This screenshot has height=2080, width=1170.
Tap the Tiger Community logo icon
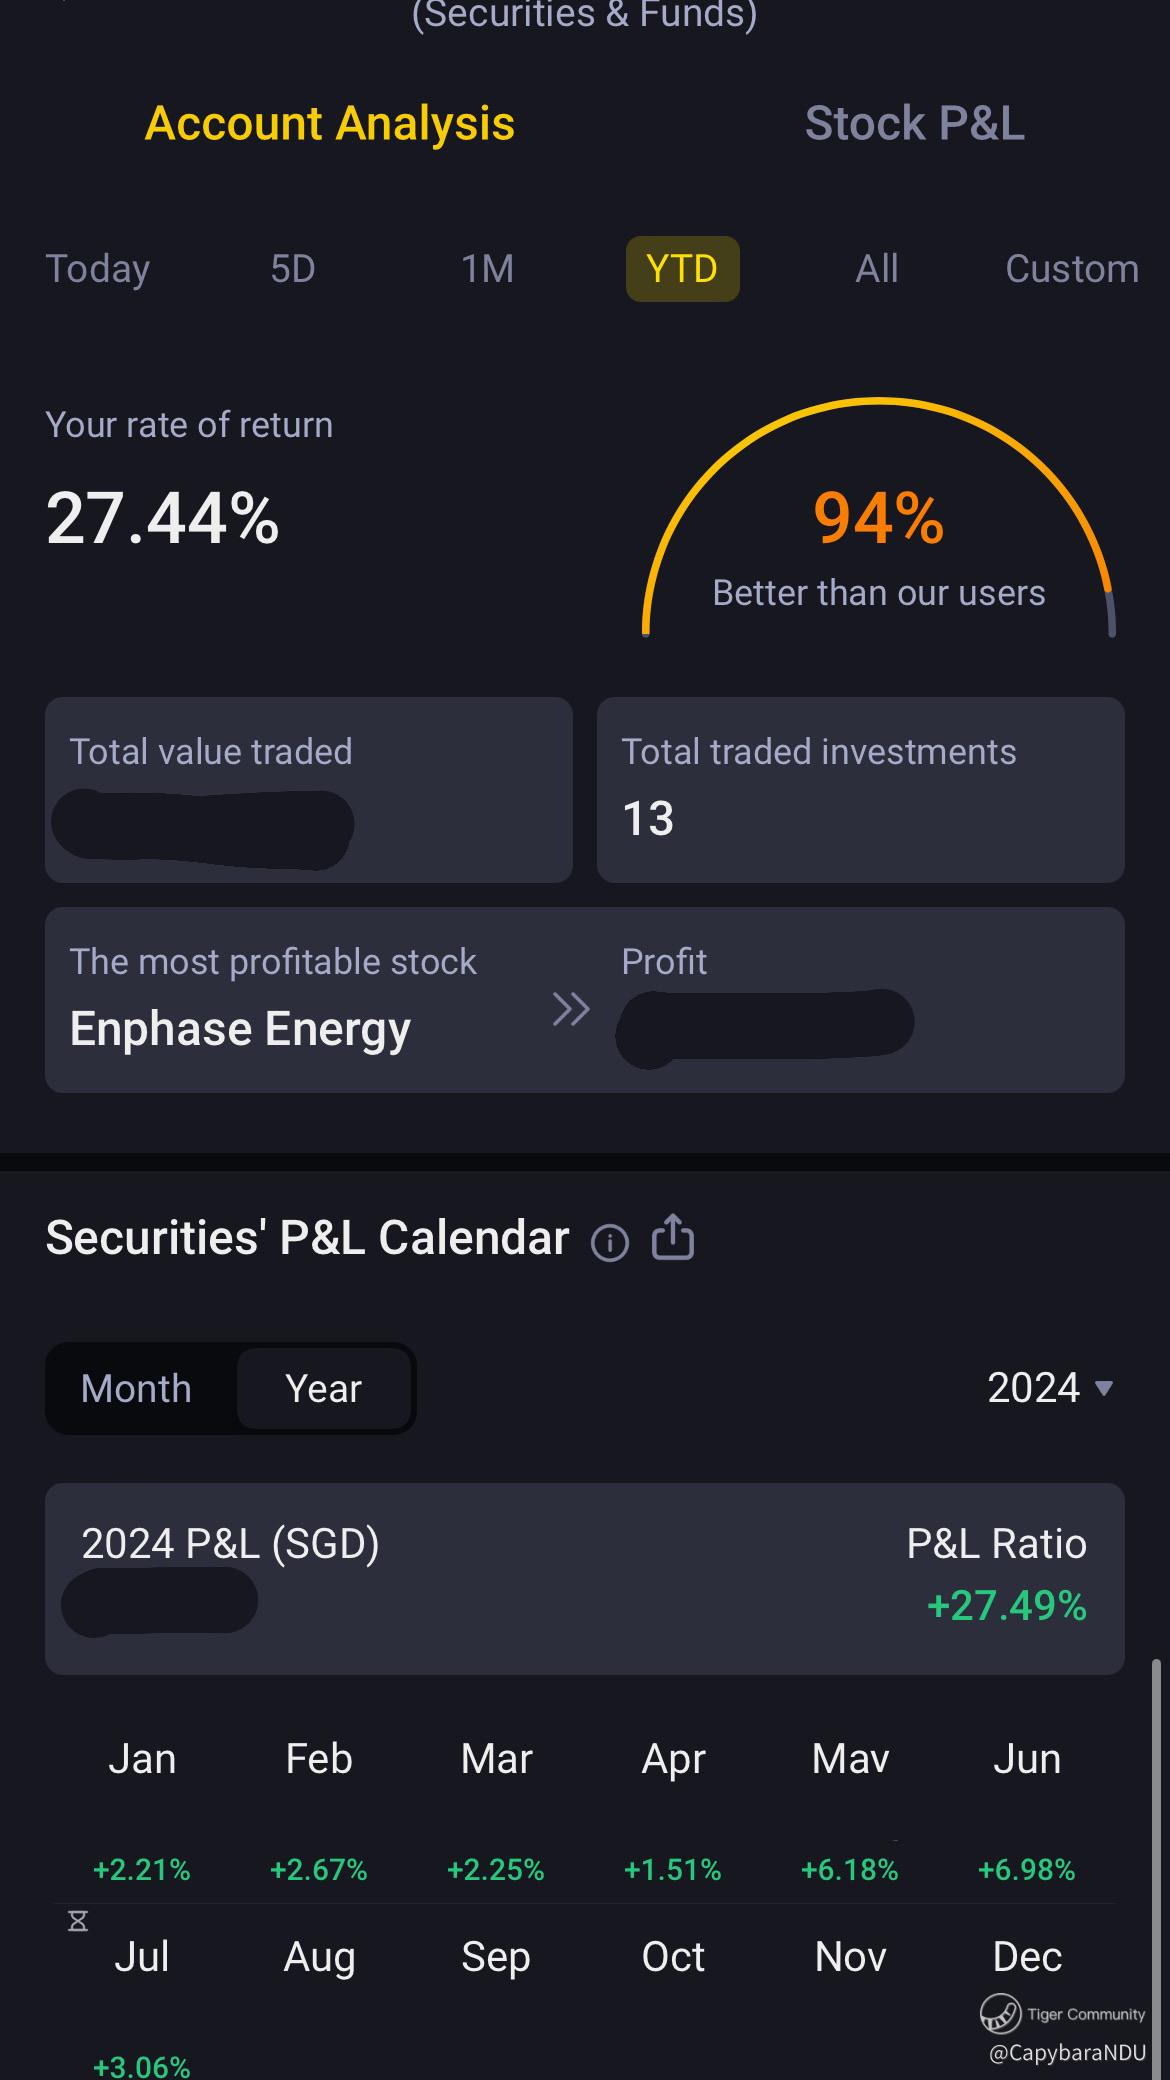[999, 2013]
